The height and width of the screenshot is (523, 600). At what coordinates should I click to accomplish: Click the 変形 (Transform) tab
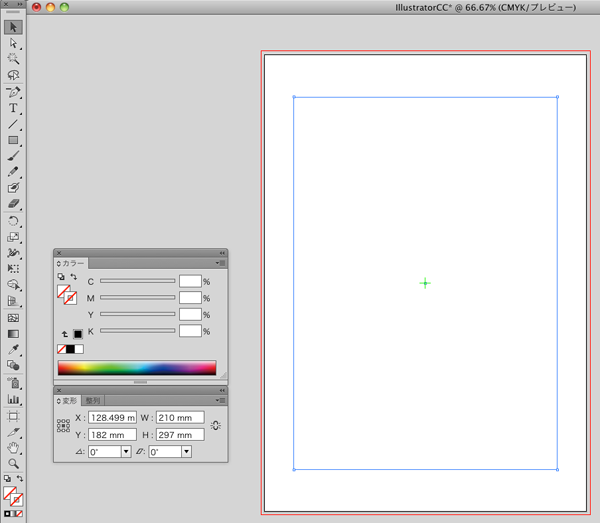coord(68,400)
